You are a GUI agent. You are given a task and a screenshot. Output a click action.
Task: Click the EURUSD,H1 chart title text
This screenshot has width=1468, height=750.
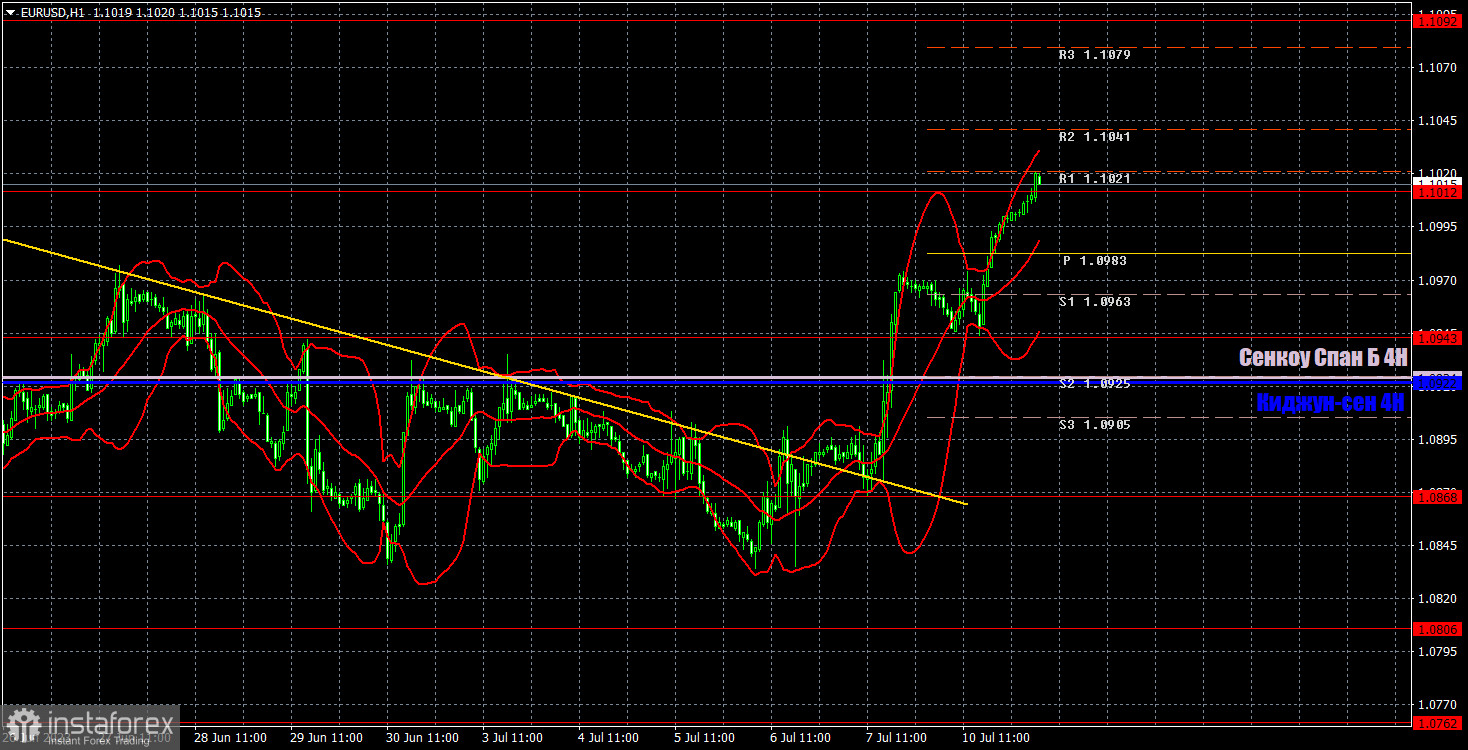[51, 13]
